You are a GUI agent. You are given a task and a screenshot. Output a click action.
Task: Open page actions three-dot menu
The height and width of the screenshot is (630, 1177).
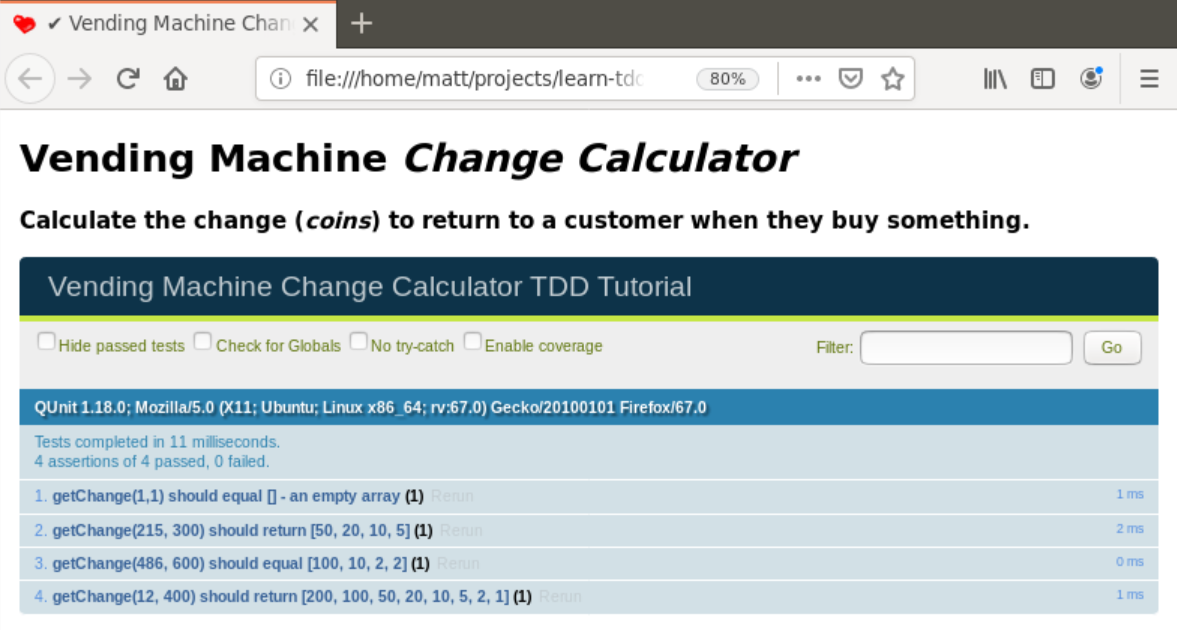pyautogui.click(x=808, y=78)
